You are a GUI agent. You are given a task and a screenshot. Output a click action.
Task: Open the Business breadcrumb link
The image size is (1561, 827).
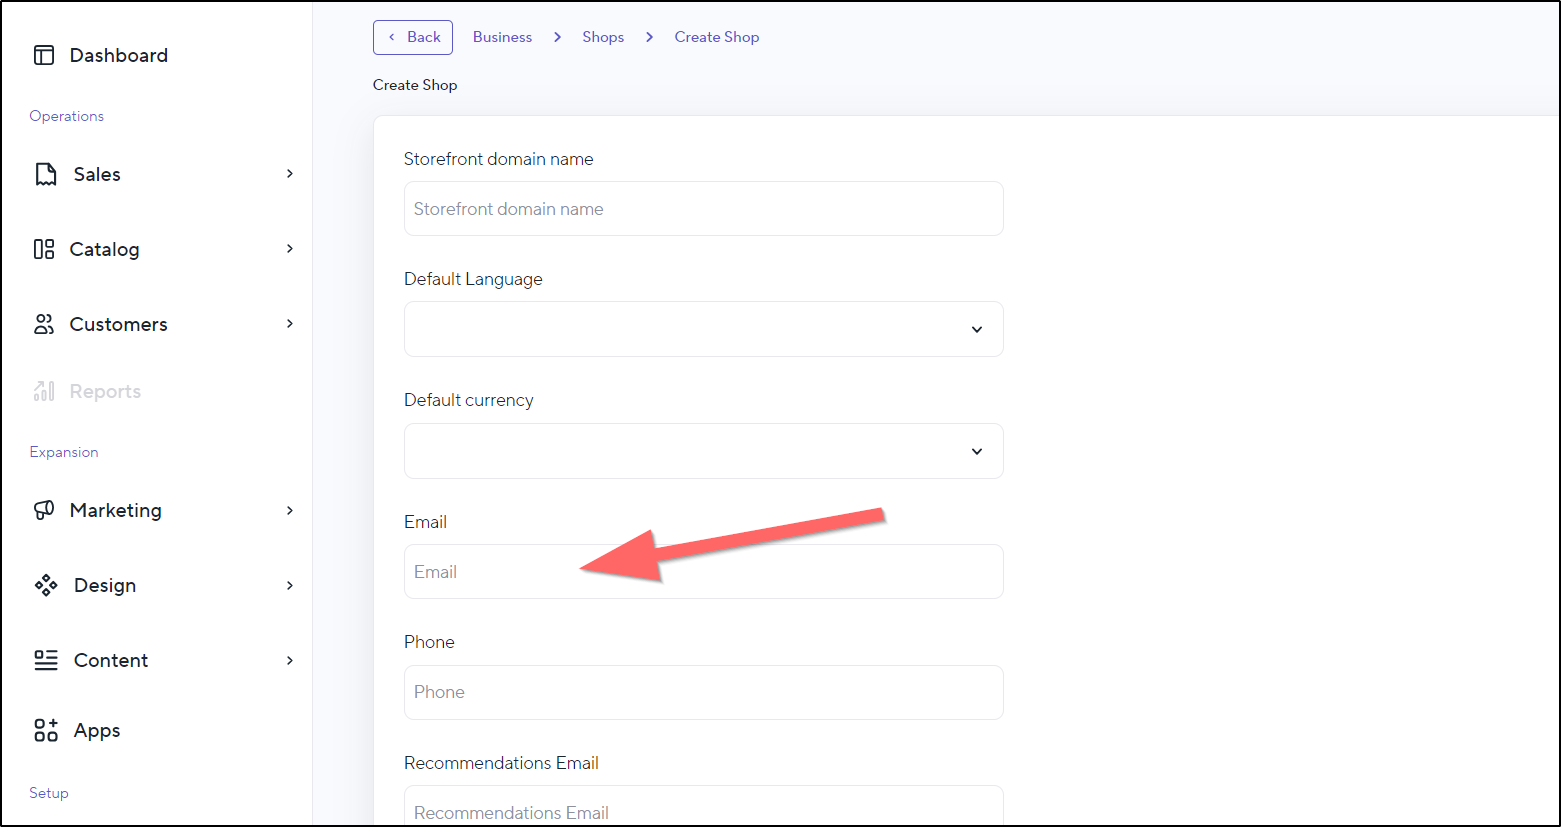502,37
